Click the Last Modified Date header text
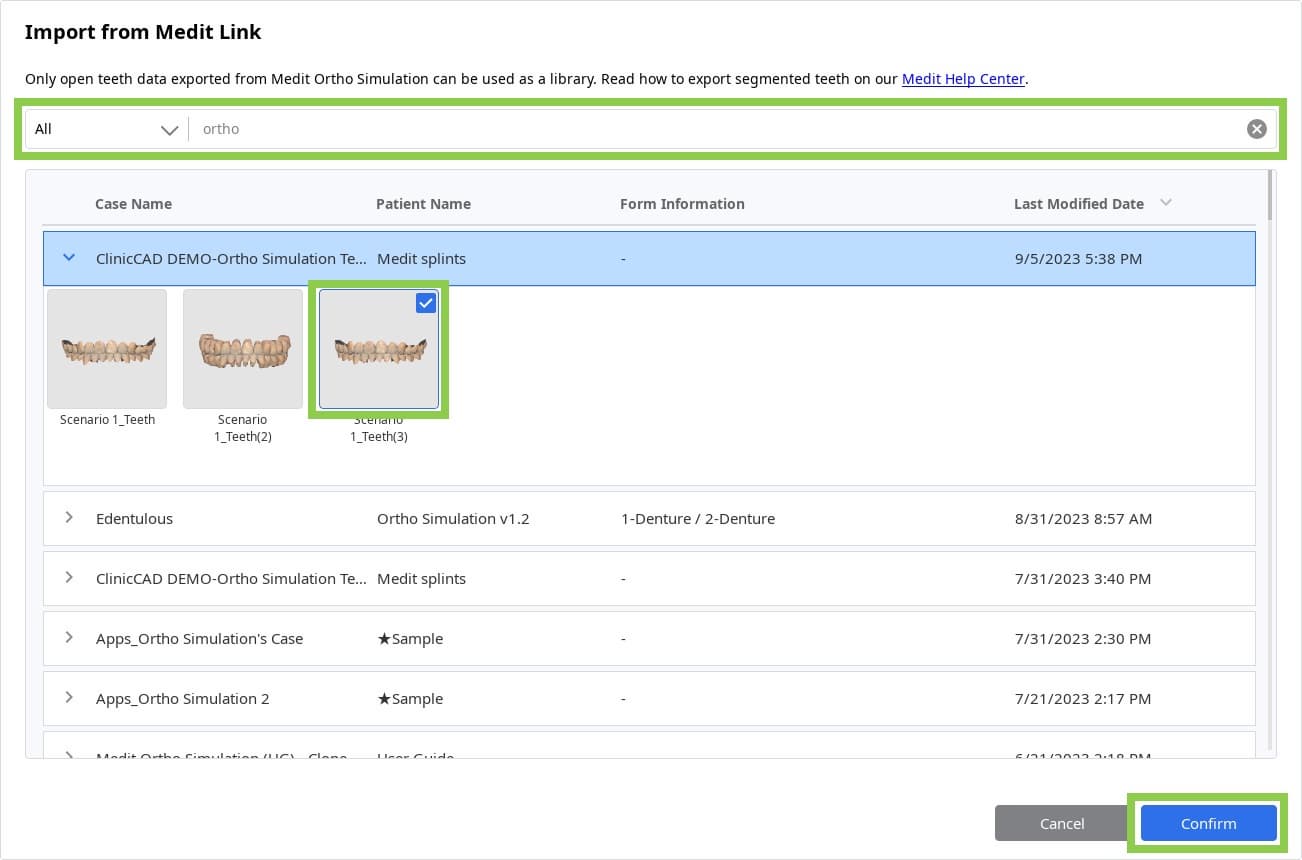Screen dimensions: 1302x860 1079,203
